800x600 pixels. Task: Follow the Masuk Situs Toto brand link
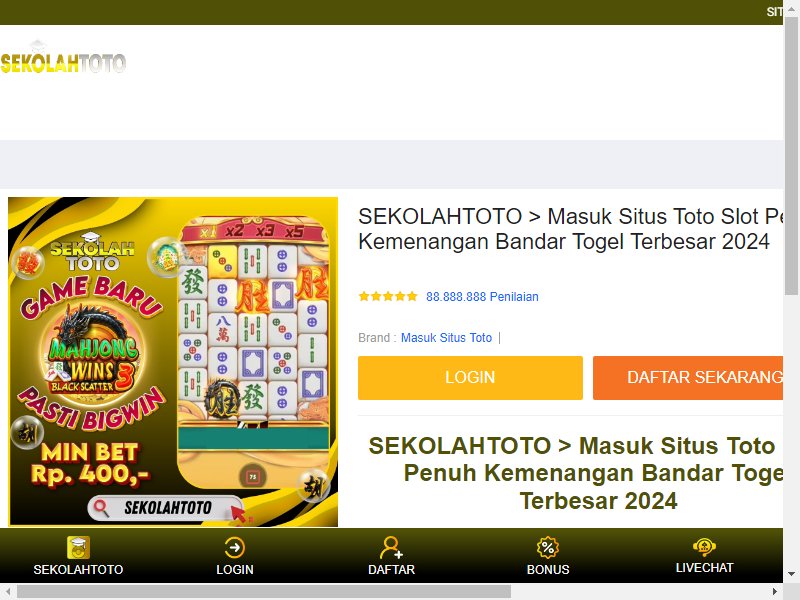446,338
